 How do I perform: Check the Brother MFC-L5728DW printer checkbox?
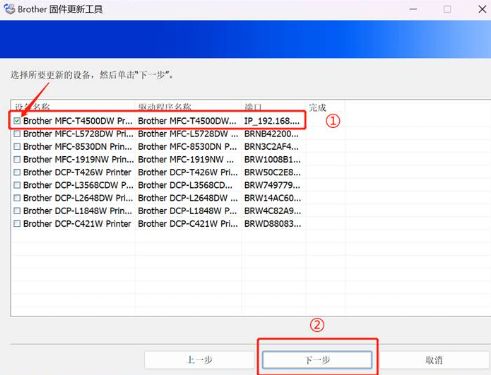coord(17,134)
